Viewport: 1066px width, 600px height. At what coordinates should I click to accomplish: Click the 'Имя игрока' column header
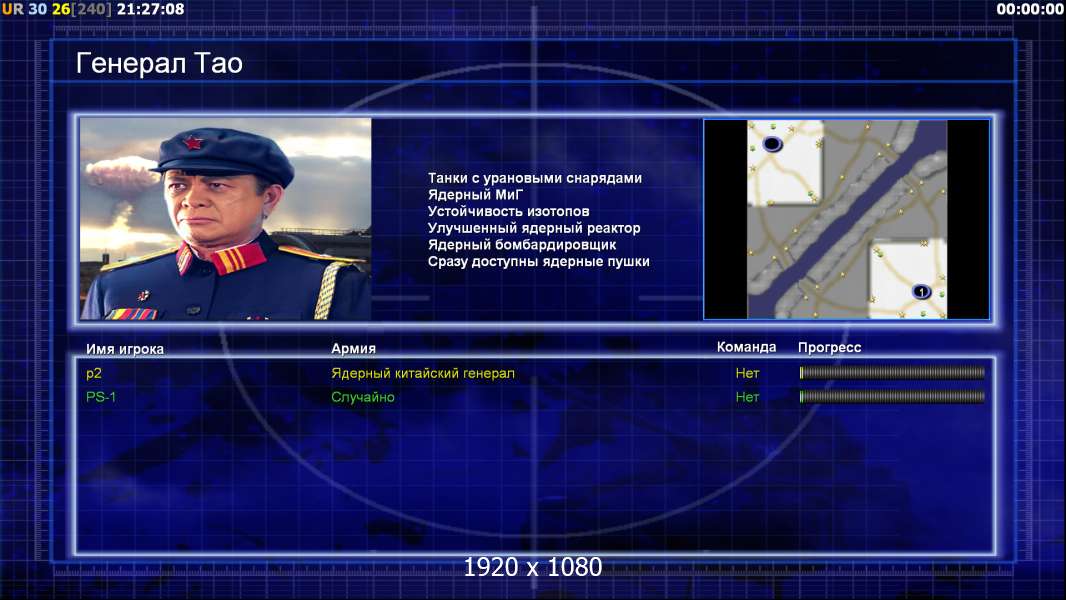124,349
